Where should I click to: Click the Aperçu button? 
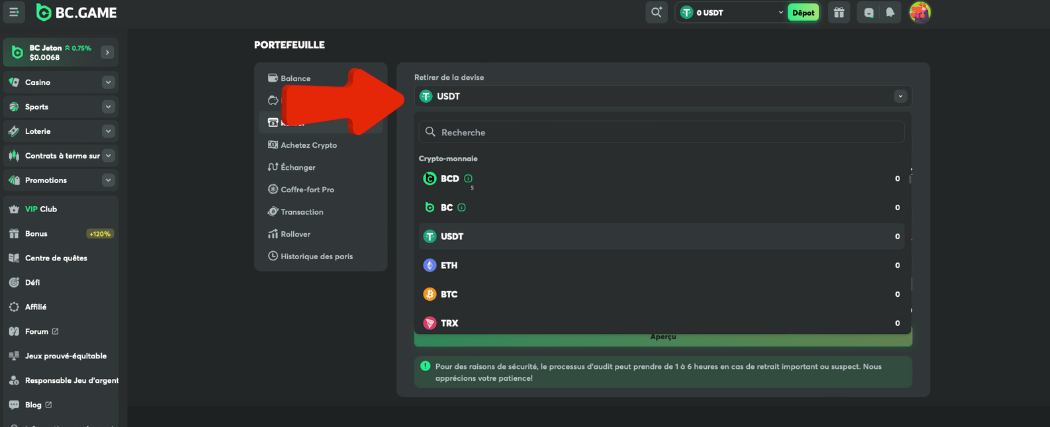(x=663, y=337)
